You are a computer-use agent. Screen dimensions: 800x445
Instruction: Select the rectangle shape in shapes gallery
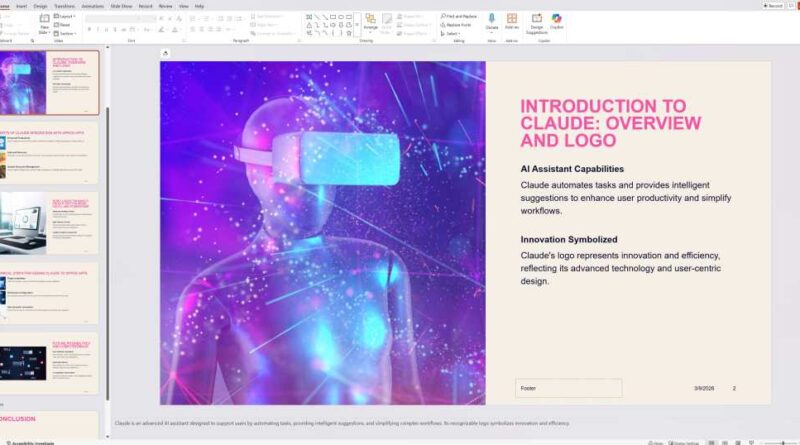(x=333, y=17)
